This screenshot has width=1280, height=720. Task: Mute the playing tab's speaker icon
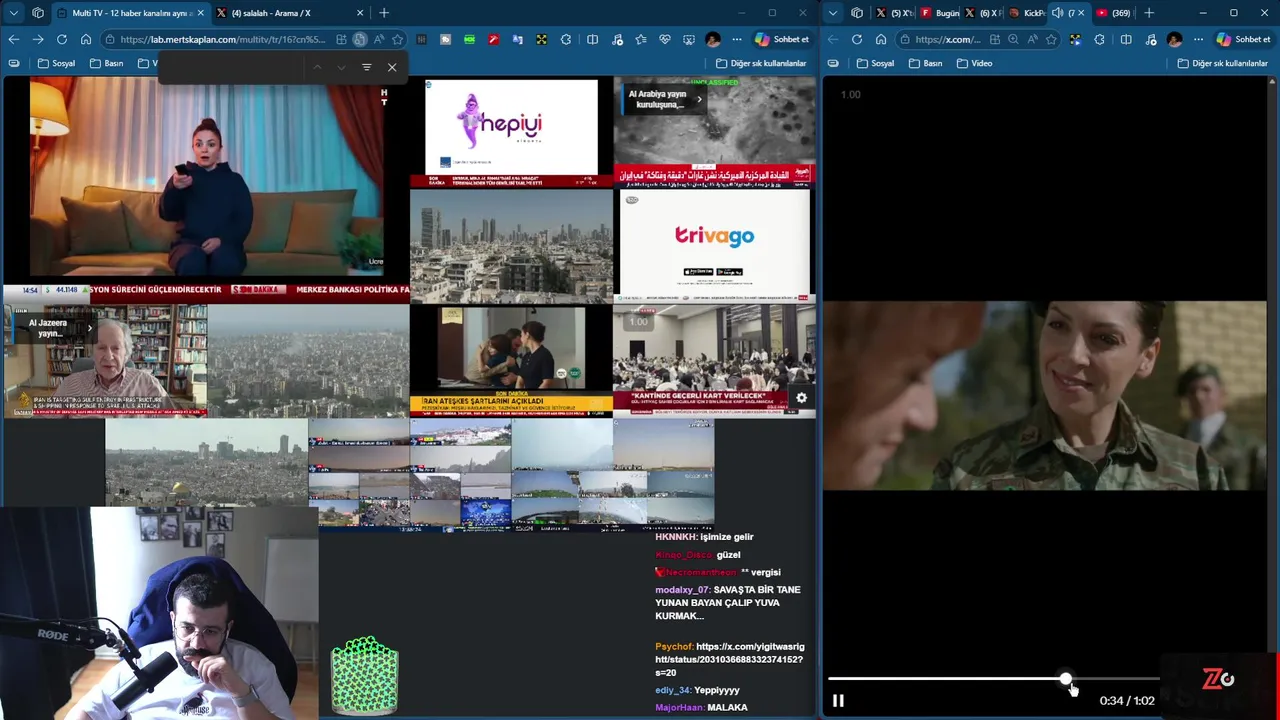(1057, 13)
